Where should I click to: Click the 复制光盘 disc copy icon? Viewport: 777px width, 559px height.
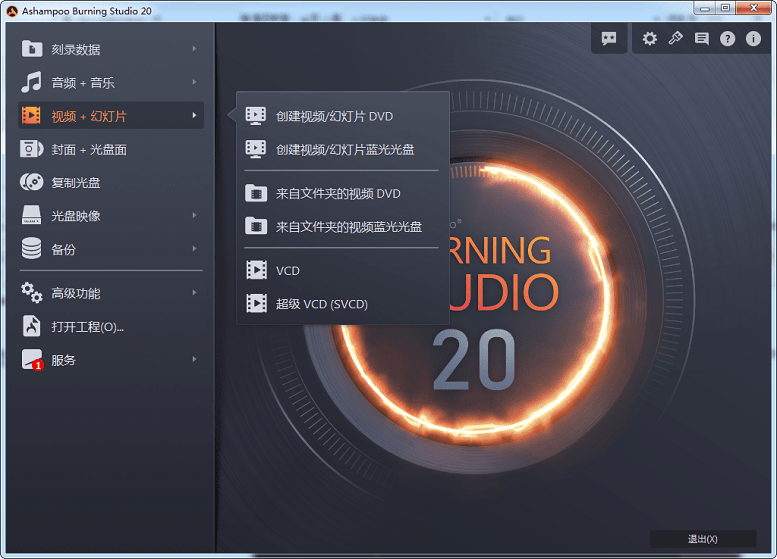(32, 182)
